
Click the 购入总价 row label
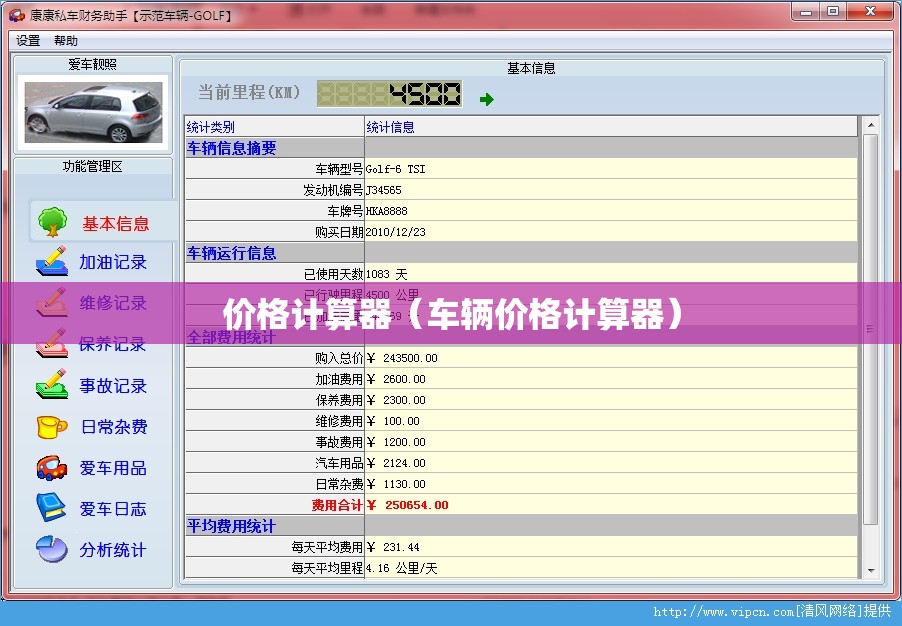click(339, 358)
